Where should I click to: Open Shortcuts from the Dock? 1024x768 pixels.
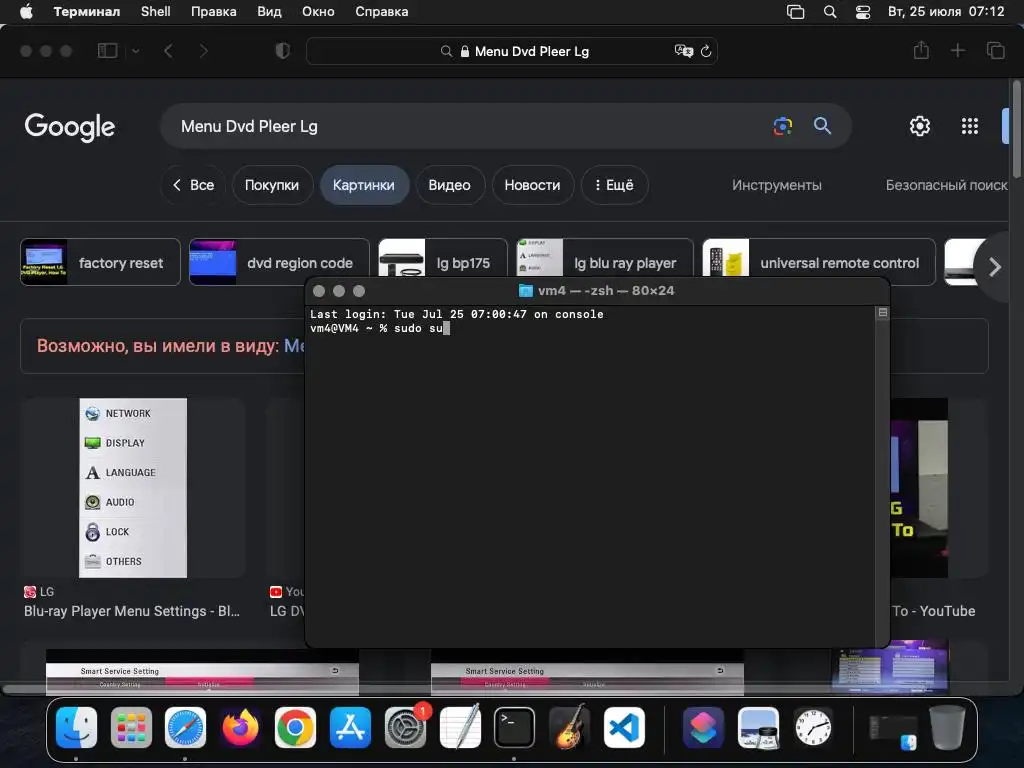703,728
